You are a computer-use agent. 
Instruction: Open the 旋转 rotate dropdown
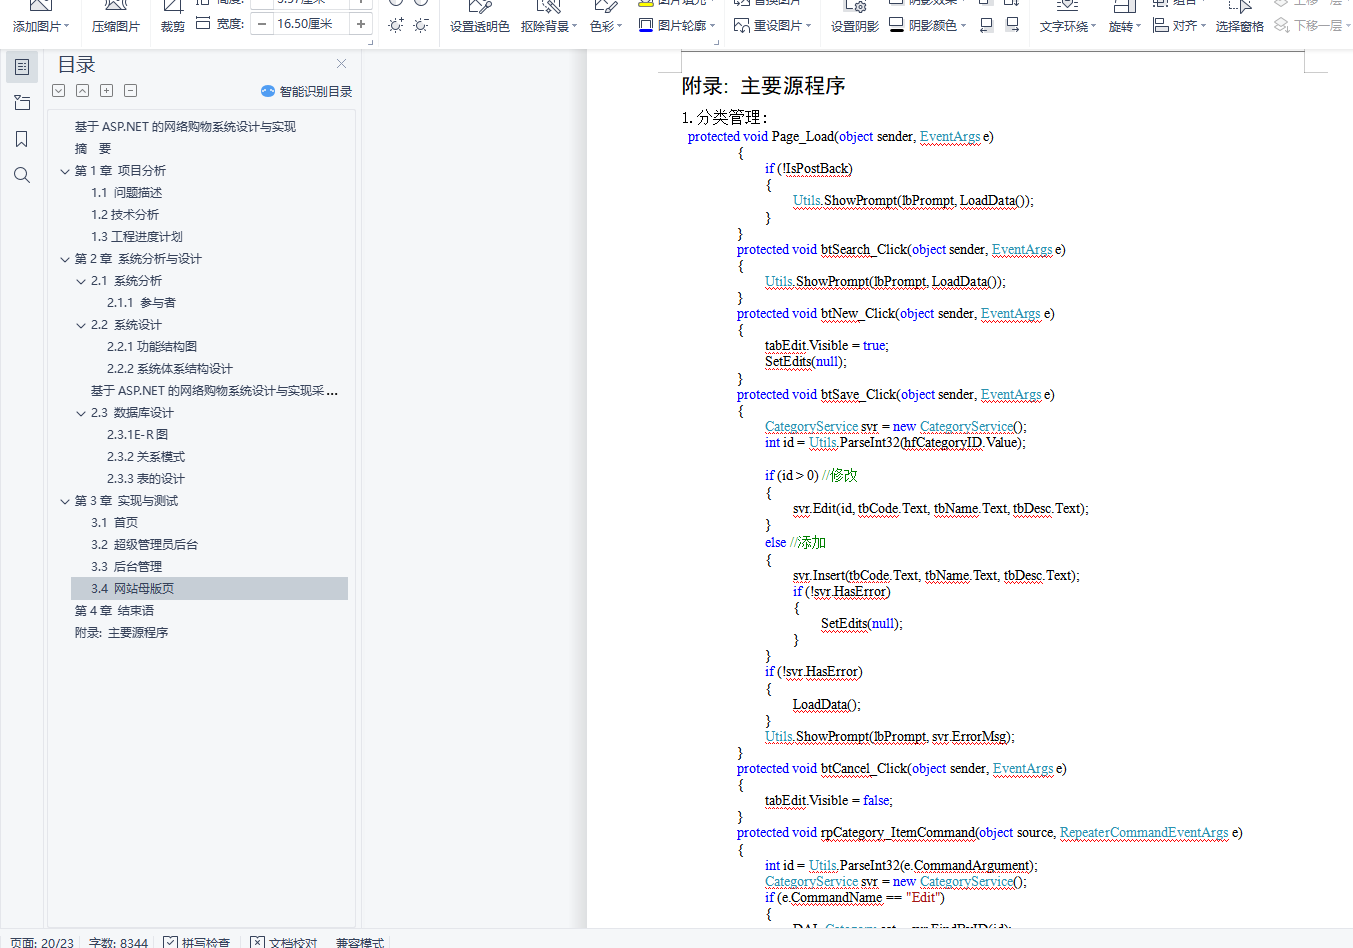pos(1125,18)
